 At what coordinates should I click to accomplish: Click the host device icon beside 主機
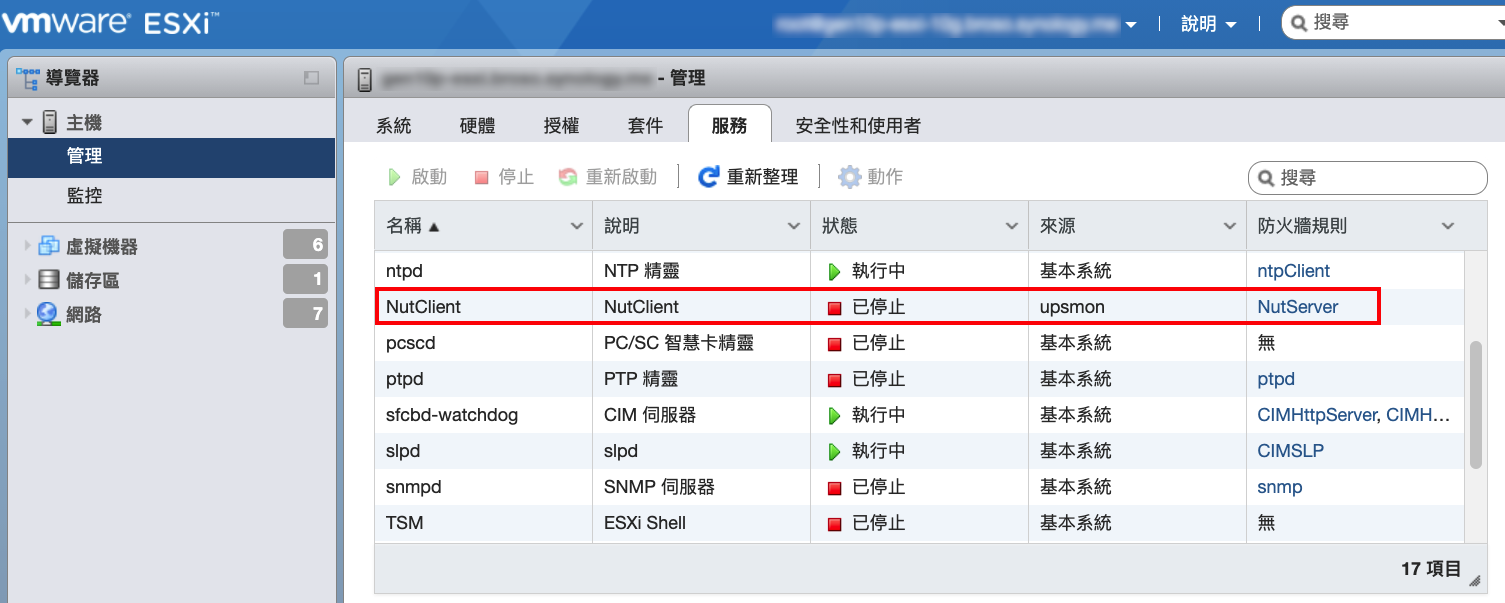[49, 123]
